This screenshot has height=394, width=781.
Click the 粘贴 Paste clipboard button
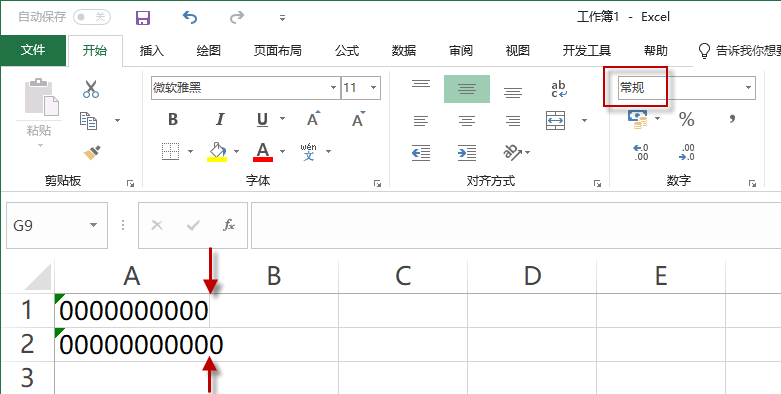tap(39, 107)
